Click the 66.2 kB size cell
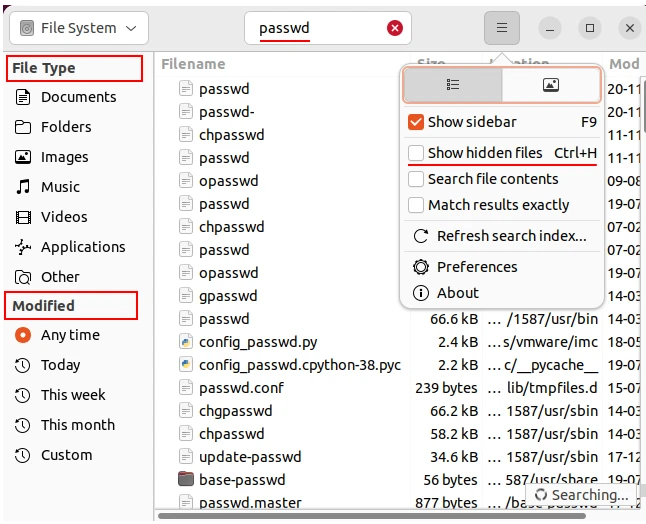This screenshot has height=524, width=646. (x=454, y=411)
